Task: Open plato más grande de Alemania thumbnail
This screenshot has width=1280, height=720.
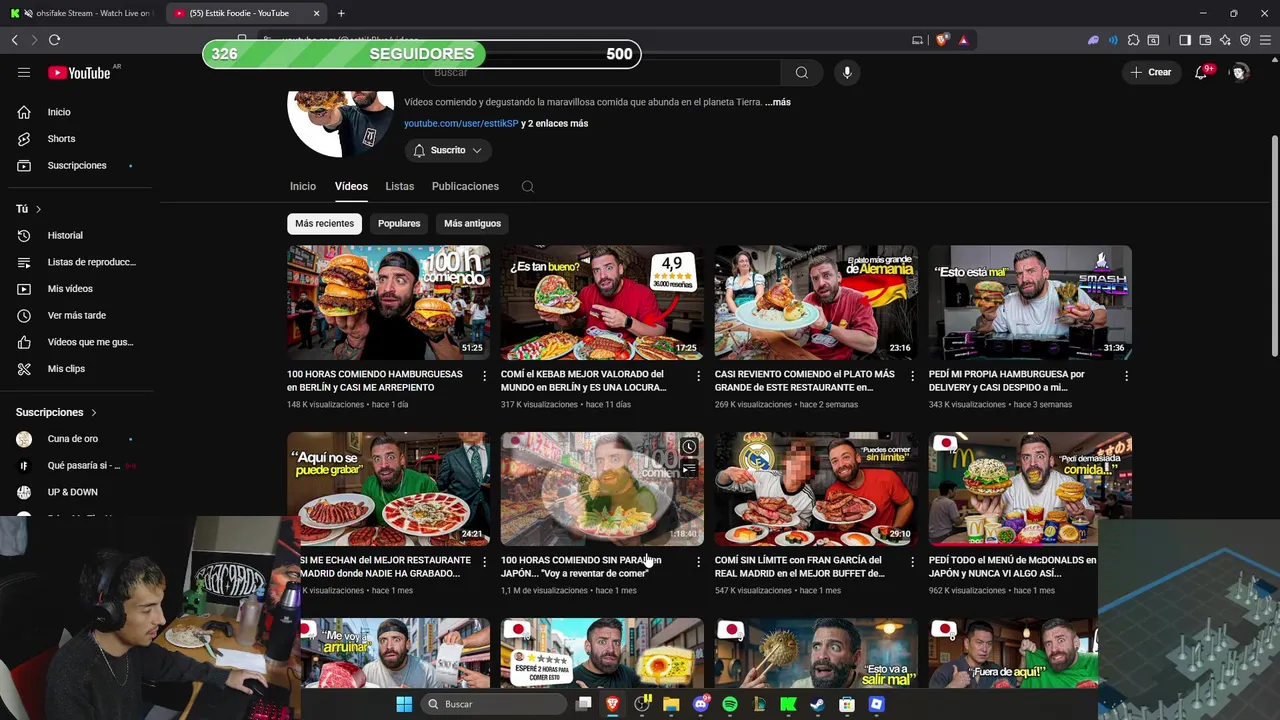Action: pyautogui.click(x=816, y=302)
